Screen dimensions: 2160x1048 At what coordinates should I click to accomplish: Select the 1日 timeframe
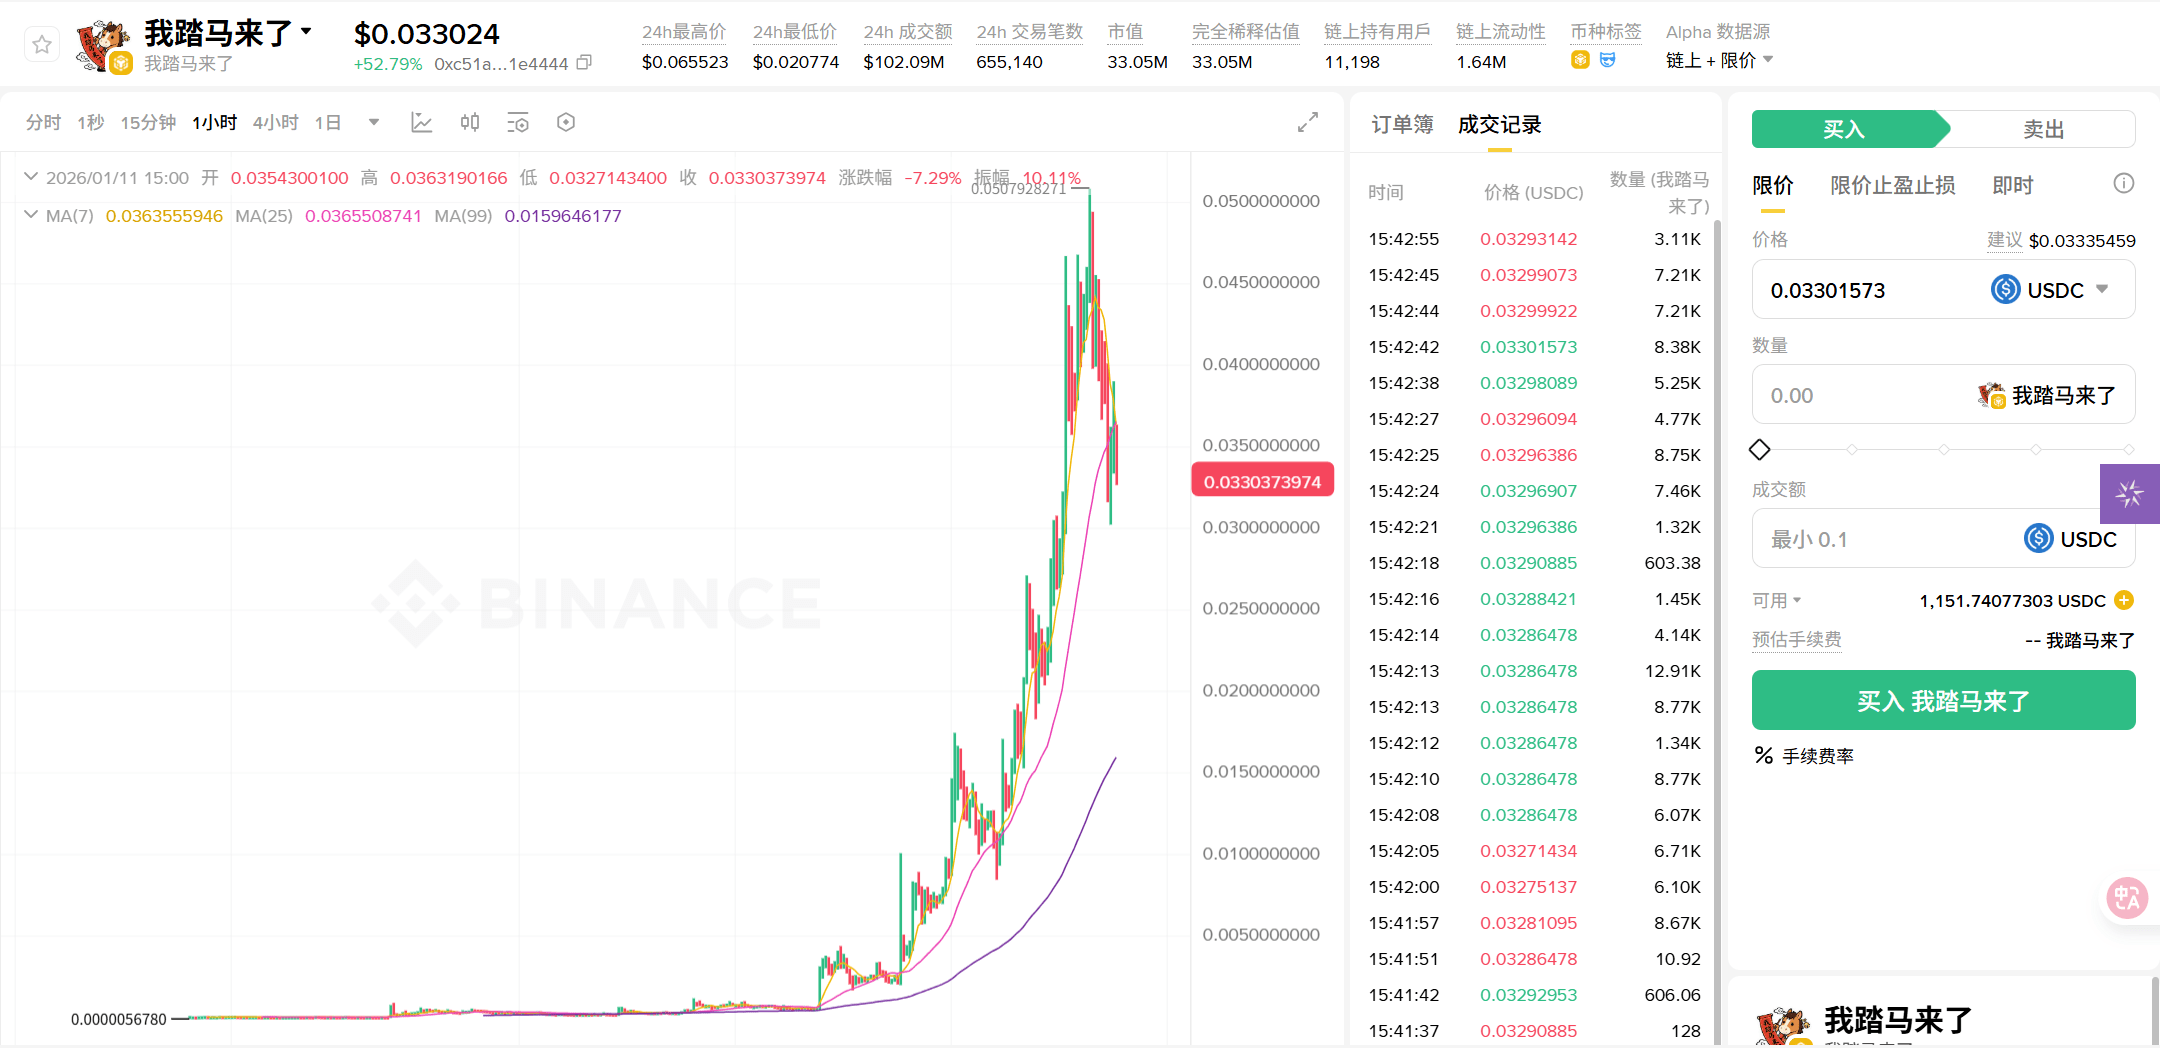click(328, 122)
